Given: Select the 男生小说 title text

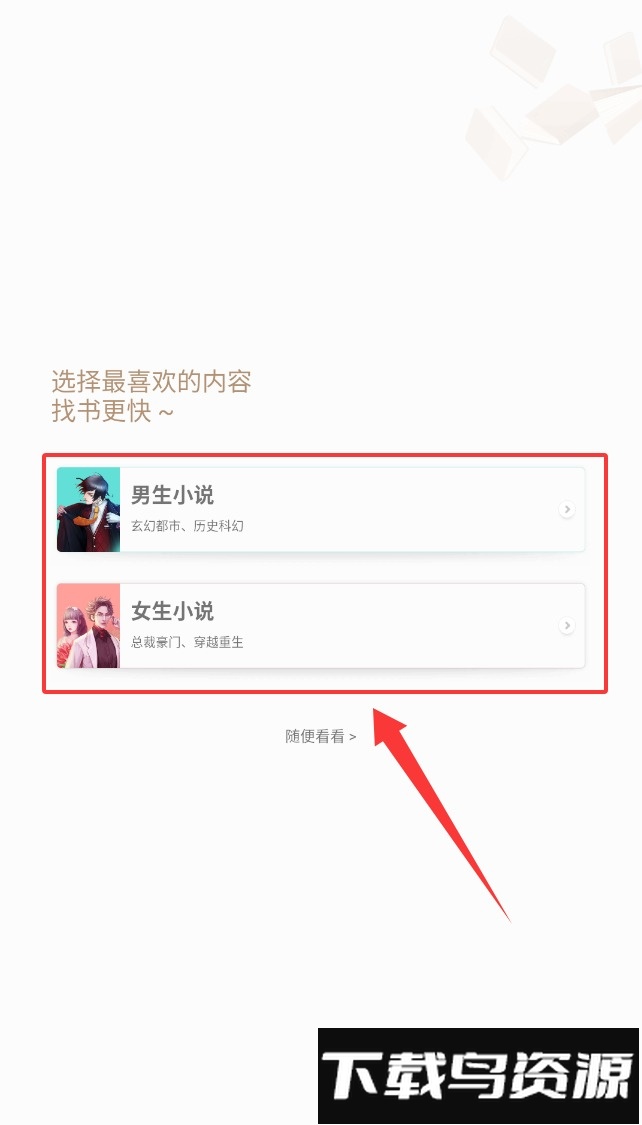Looking at the screenshot, I should click(x=172, y=495).
